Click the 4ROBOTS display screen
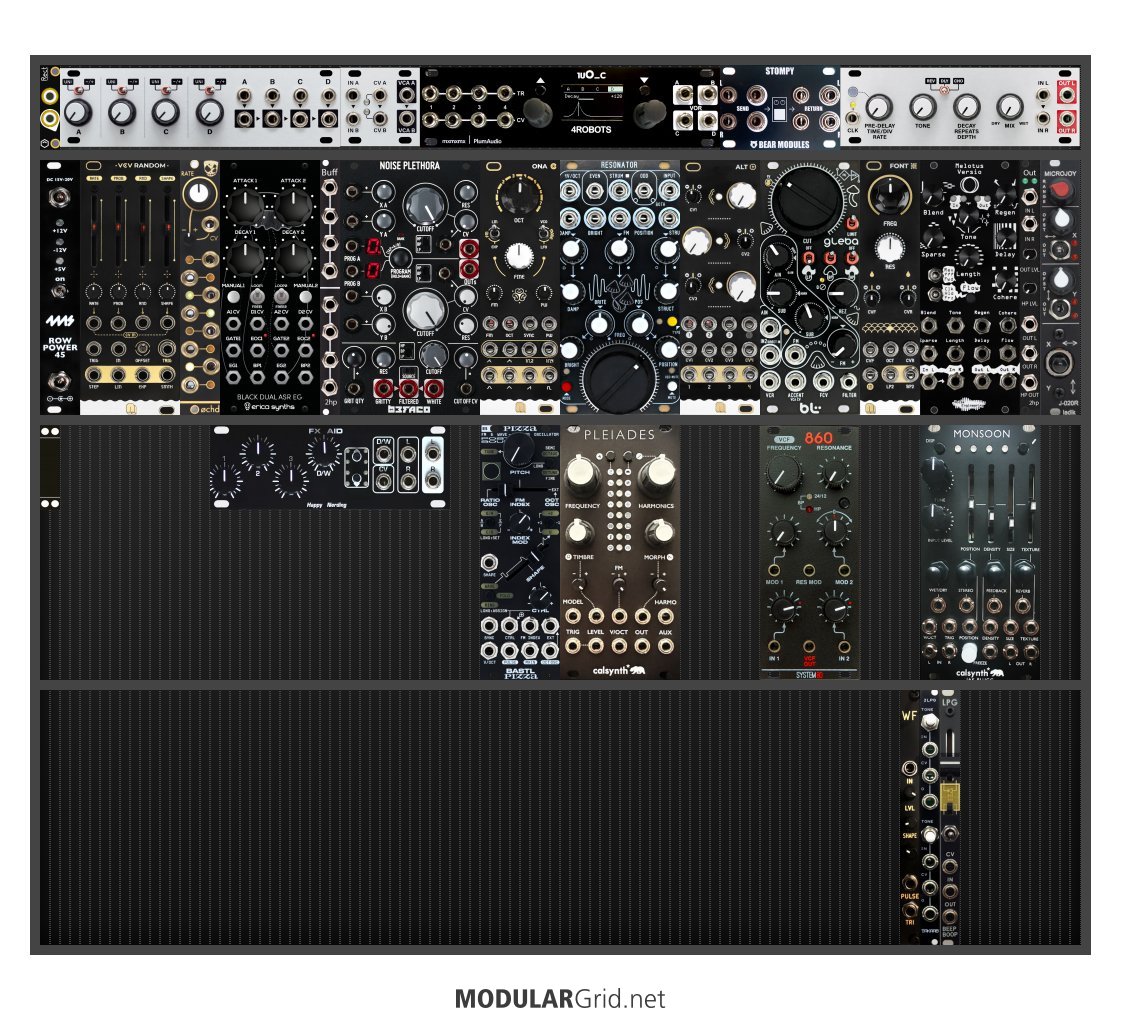The image size is (1121, 1020). click(591, 104)
